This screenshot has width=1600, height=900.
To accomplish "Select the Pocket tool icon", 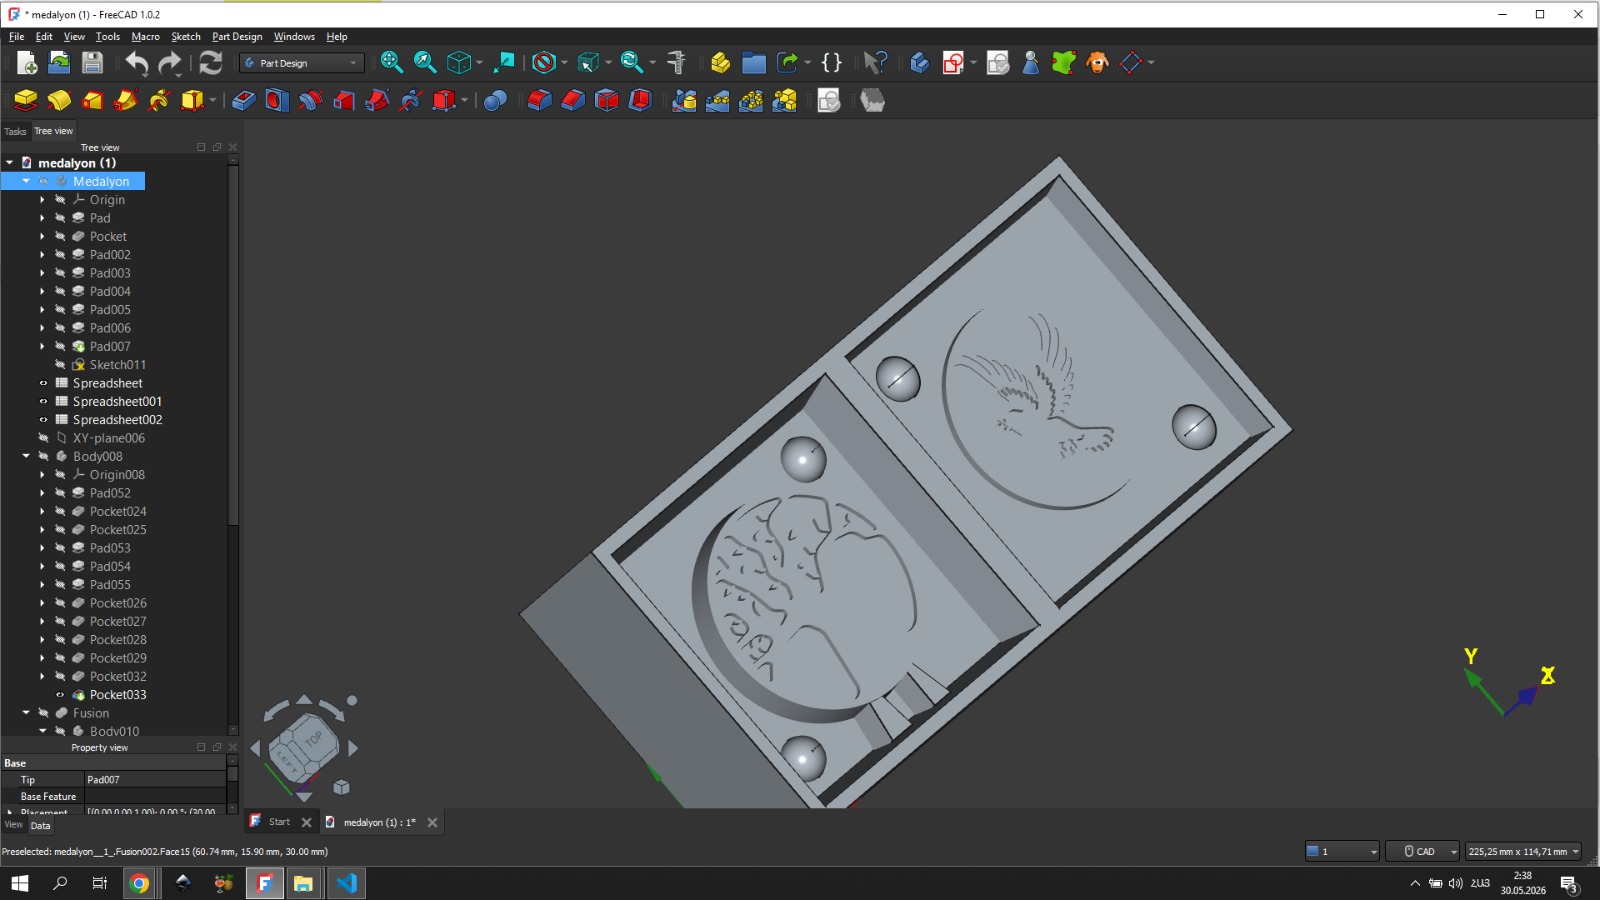I will tap(244, 100).
